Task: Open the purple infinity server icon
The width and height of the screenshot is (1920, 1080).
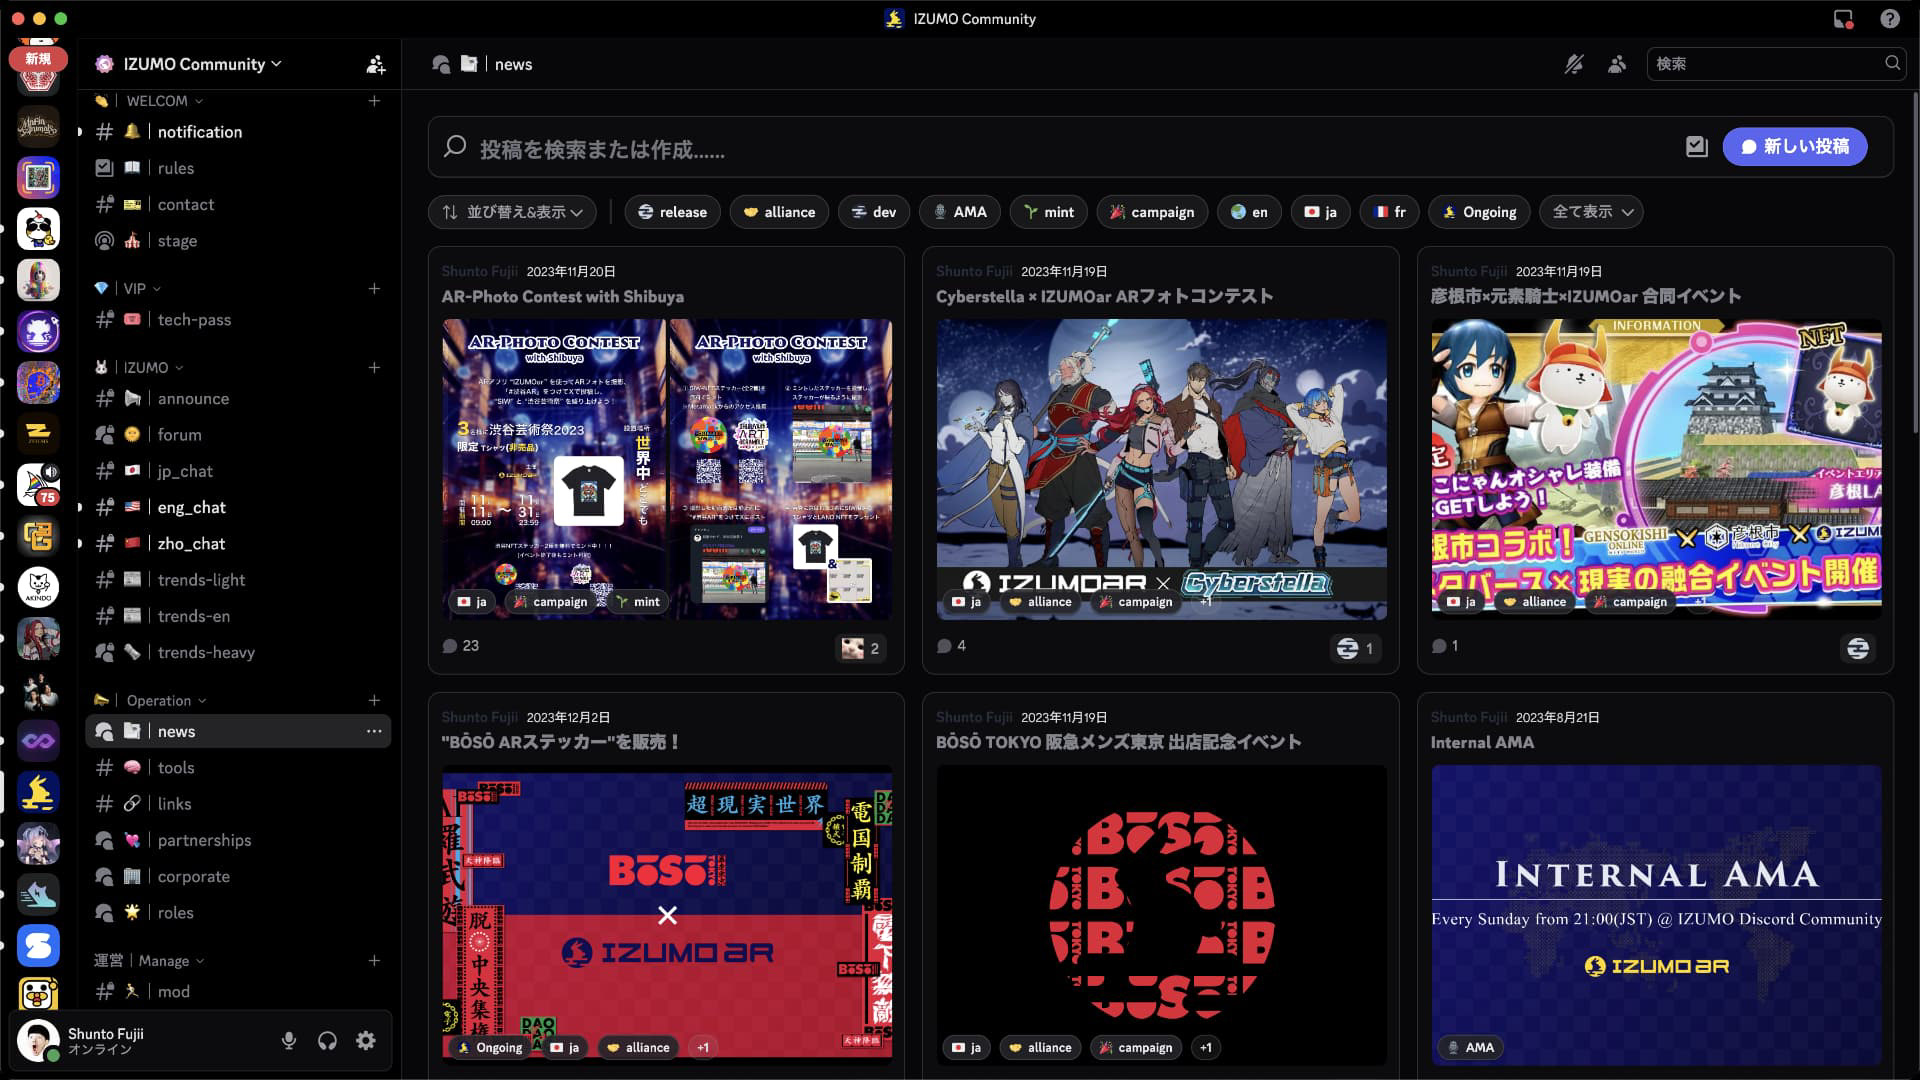Action: 38,741
